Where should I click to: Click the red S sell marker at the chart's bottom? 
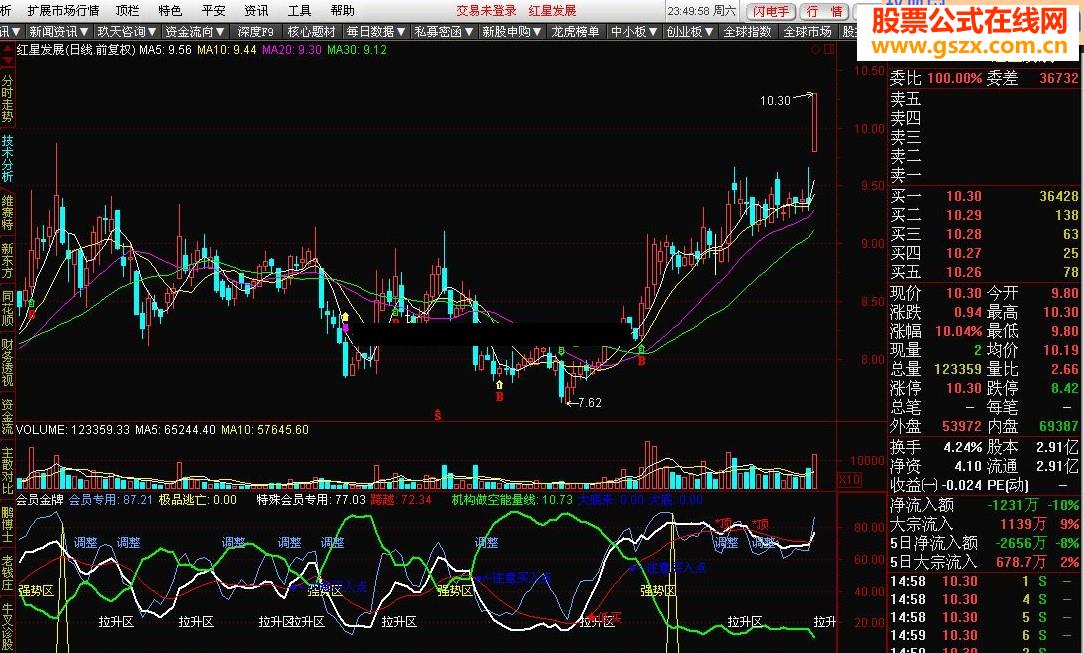click(x=438, y=415)
